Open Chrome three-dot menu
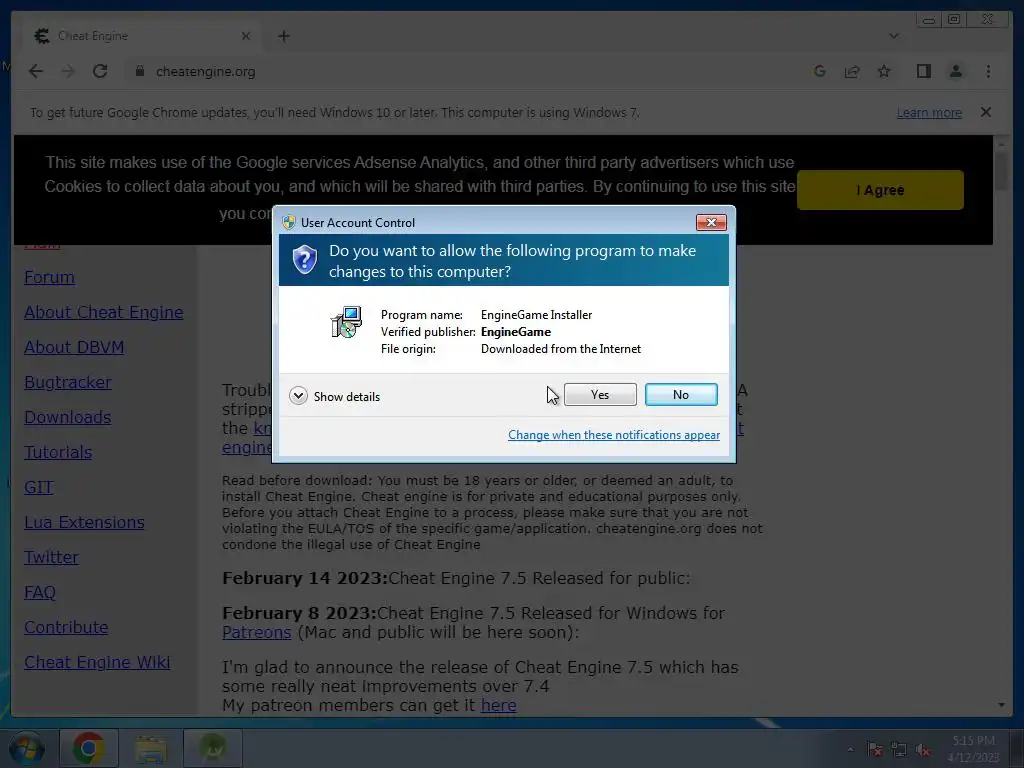1024x768 pixels. (988, 71)
